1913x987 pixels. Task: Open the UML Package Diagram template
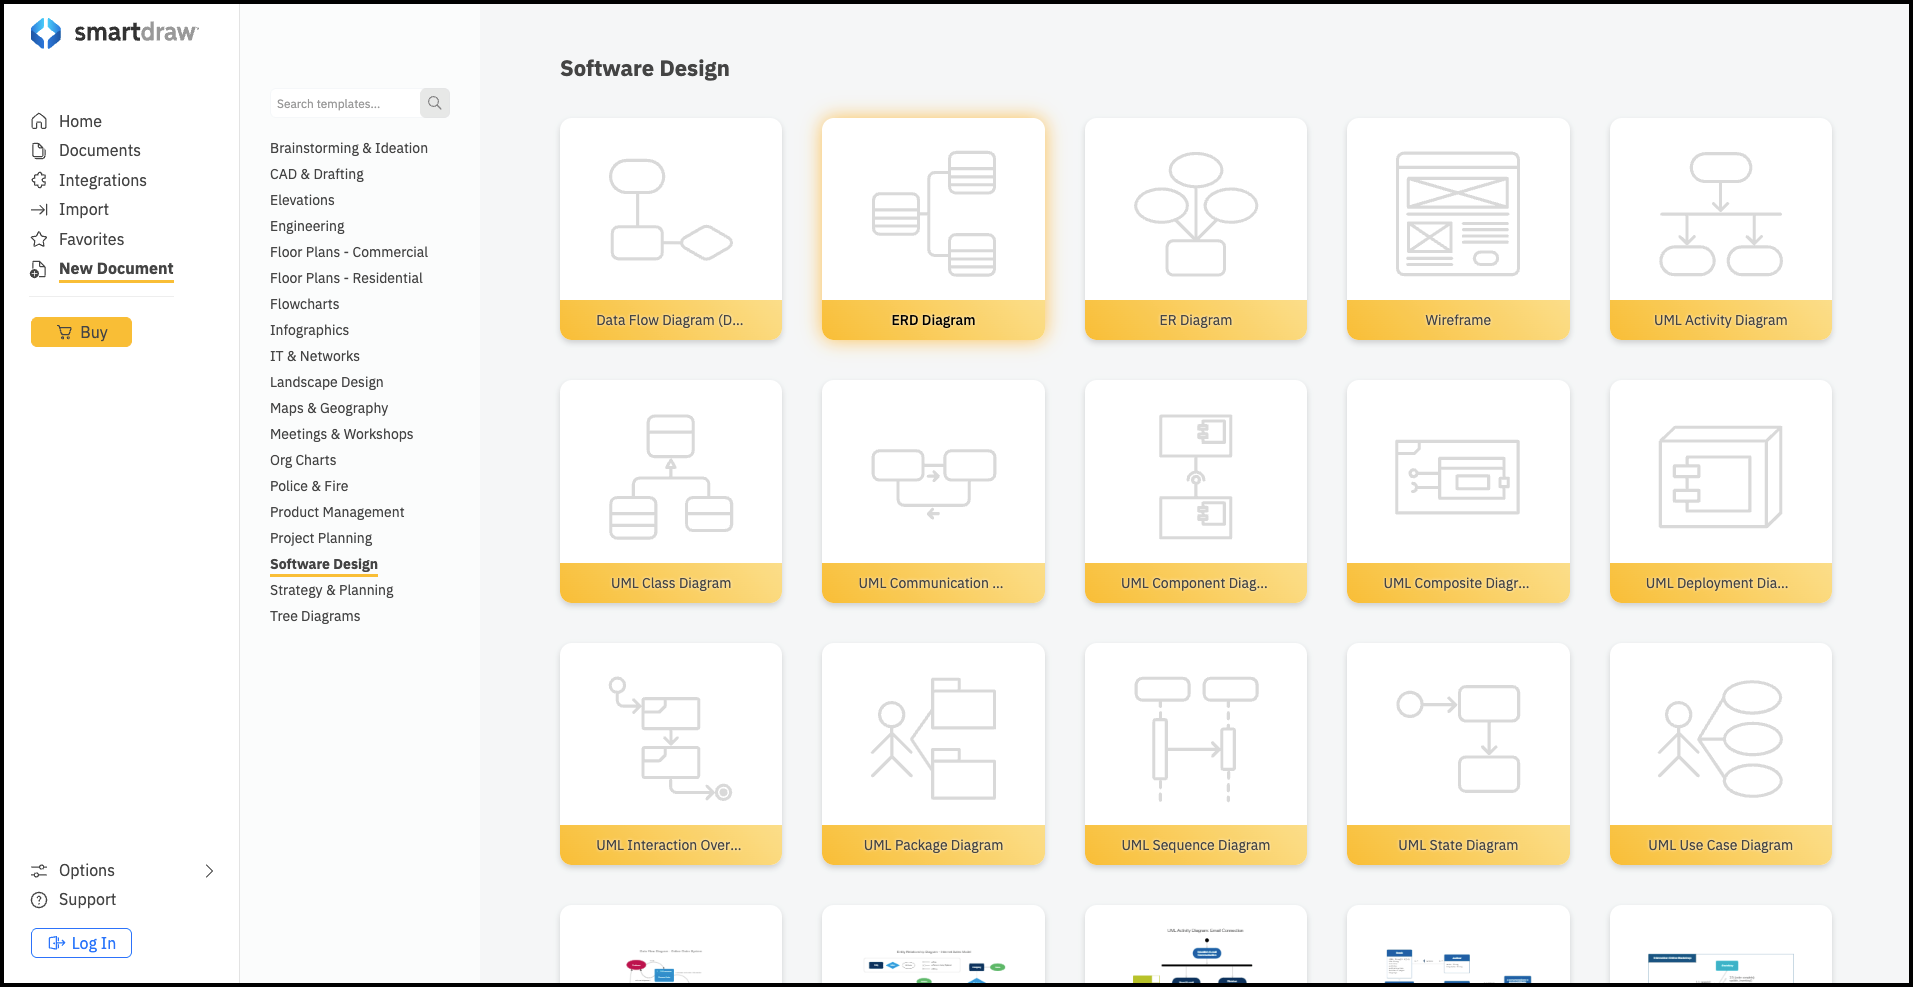(x=933, y=754)
